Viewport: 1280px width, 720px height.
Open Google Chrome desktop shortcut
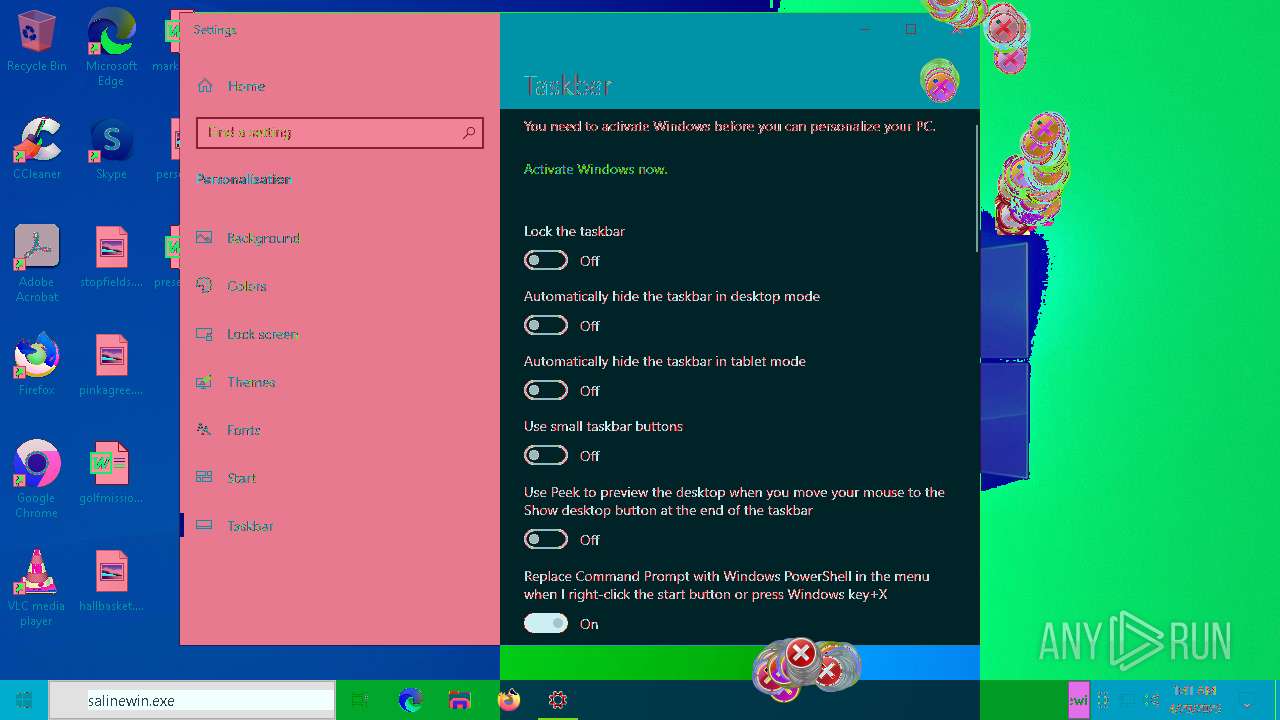(x=36, y=480)
